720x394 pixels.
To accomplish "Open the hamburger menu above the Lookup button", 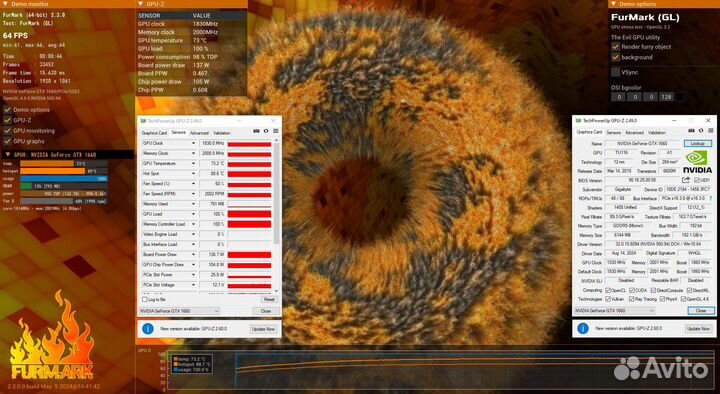I will tap(710, 131).
